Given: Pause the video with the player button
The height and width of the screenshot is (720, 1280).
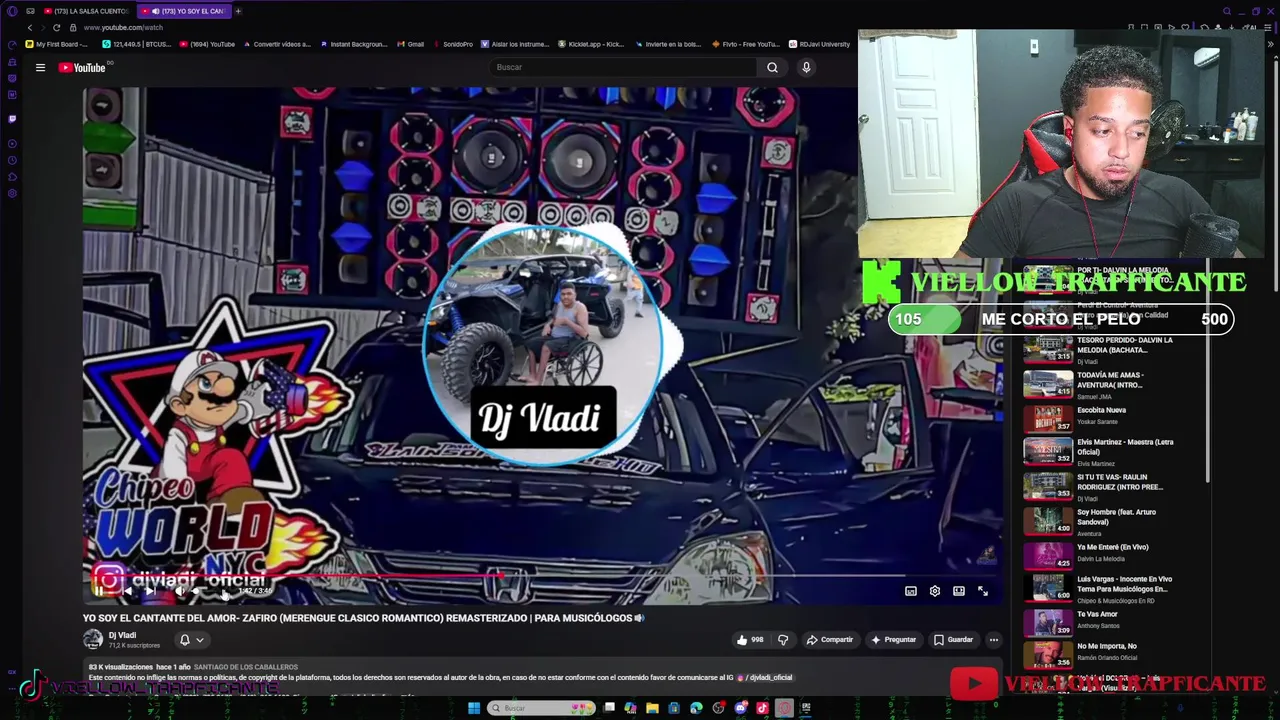Looking at the screenshot, I should click(99, 591).
